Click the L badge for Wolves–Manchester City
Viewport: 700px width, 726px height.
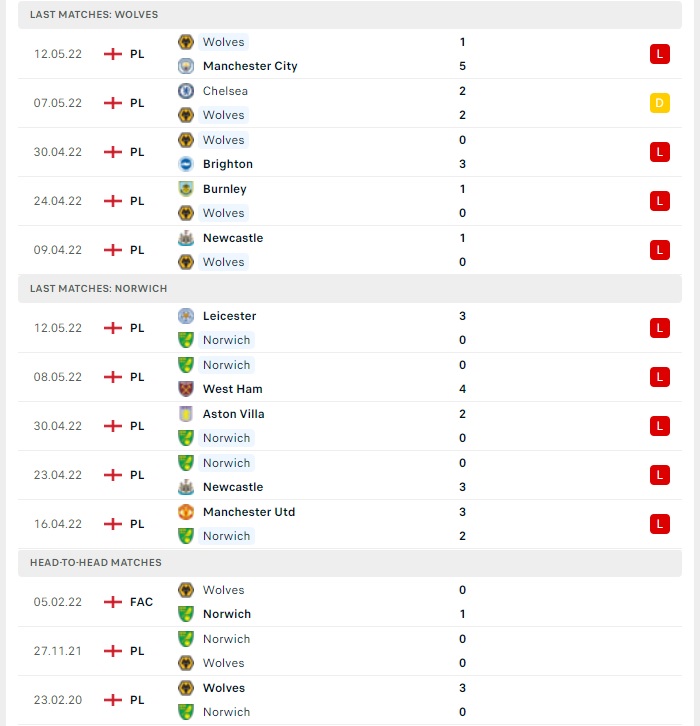[x=660, y=54]
